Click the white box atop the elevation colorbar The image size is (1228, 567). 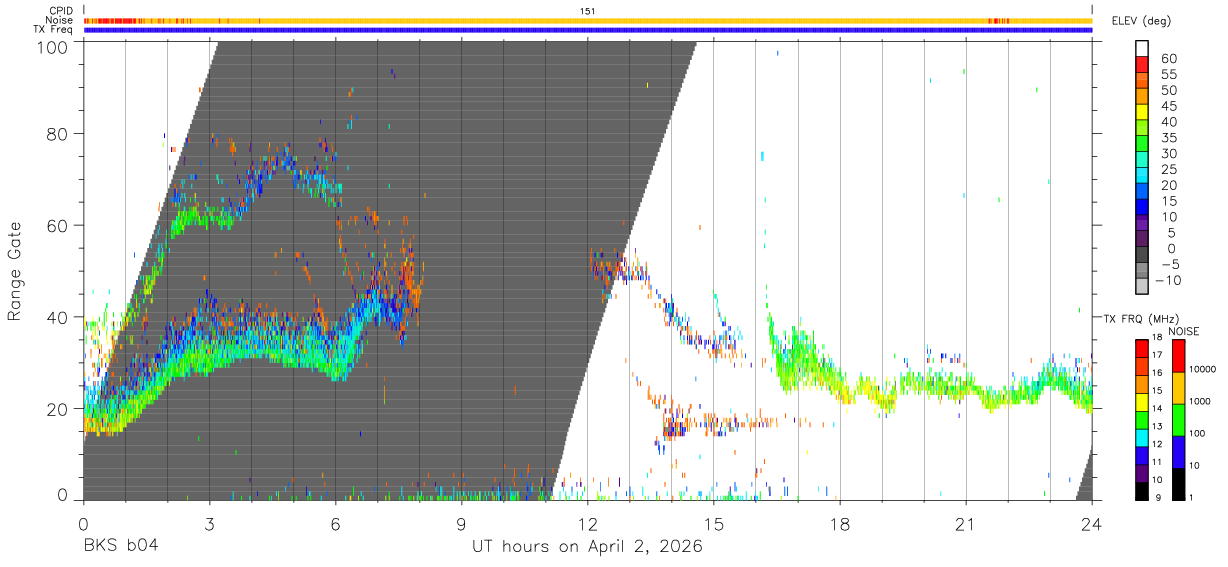coord(1143,49)
